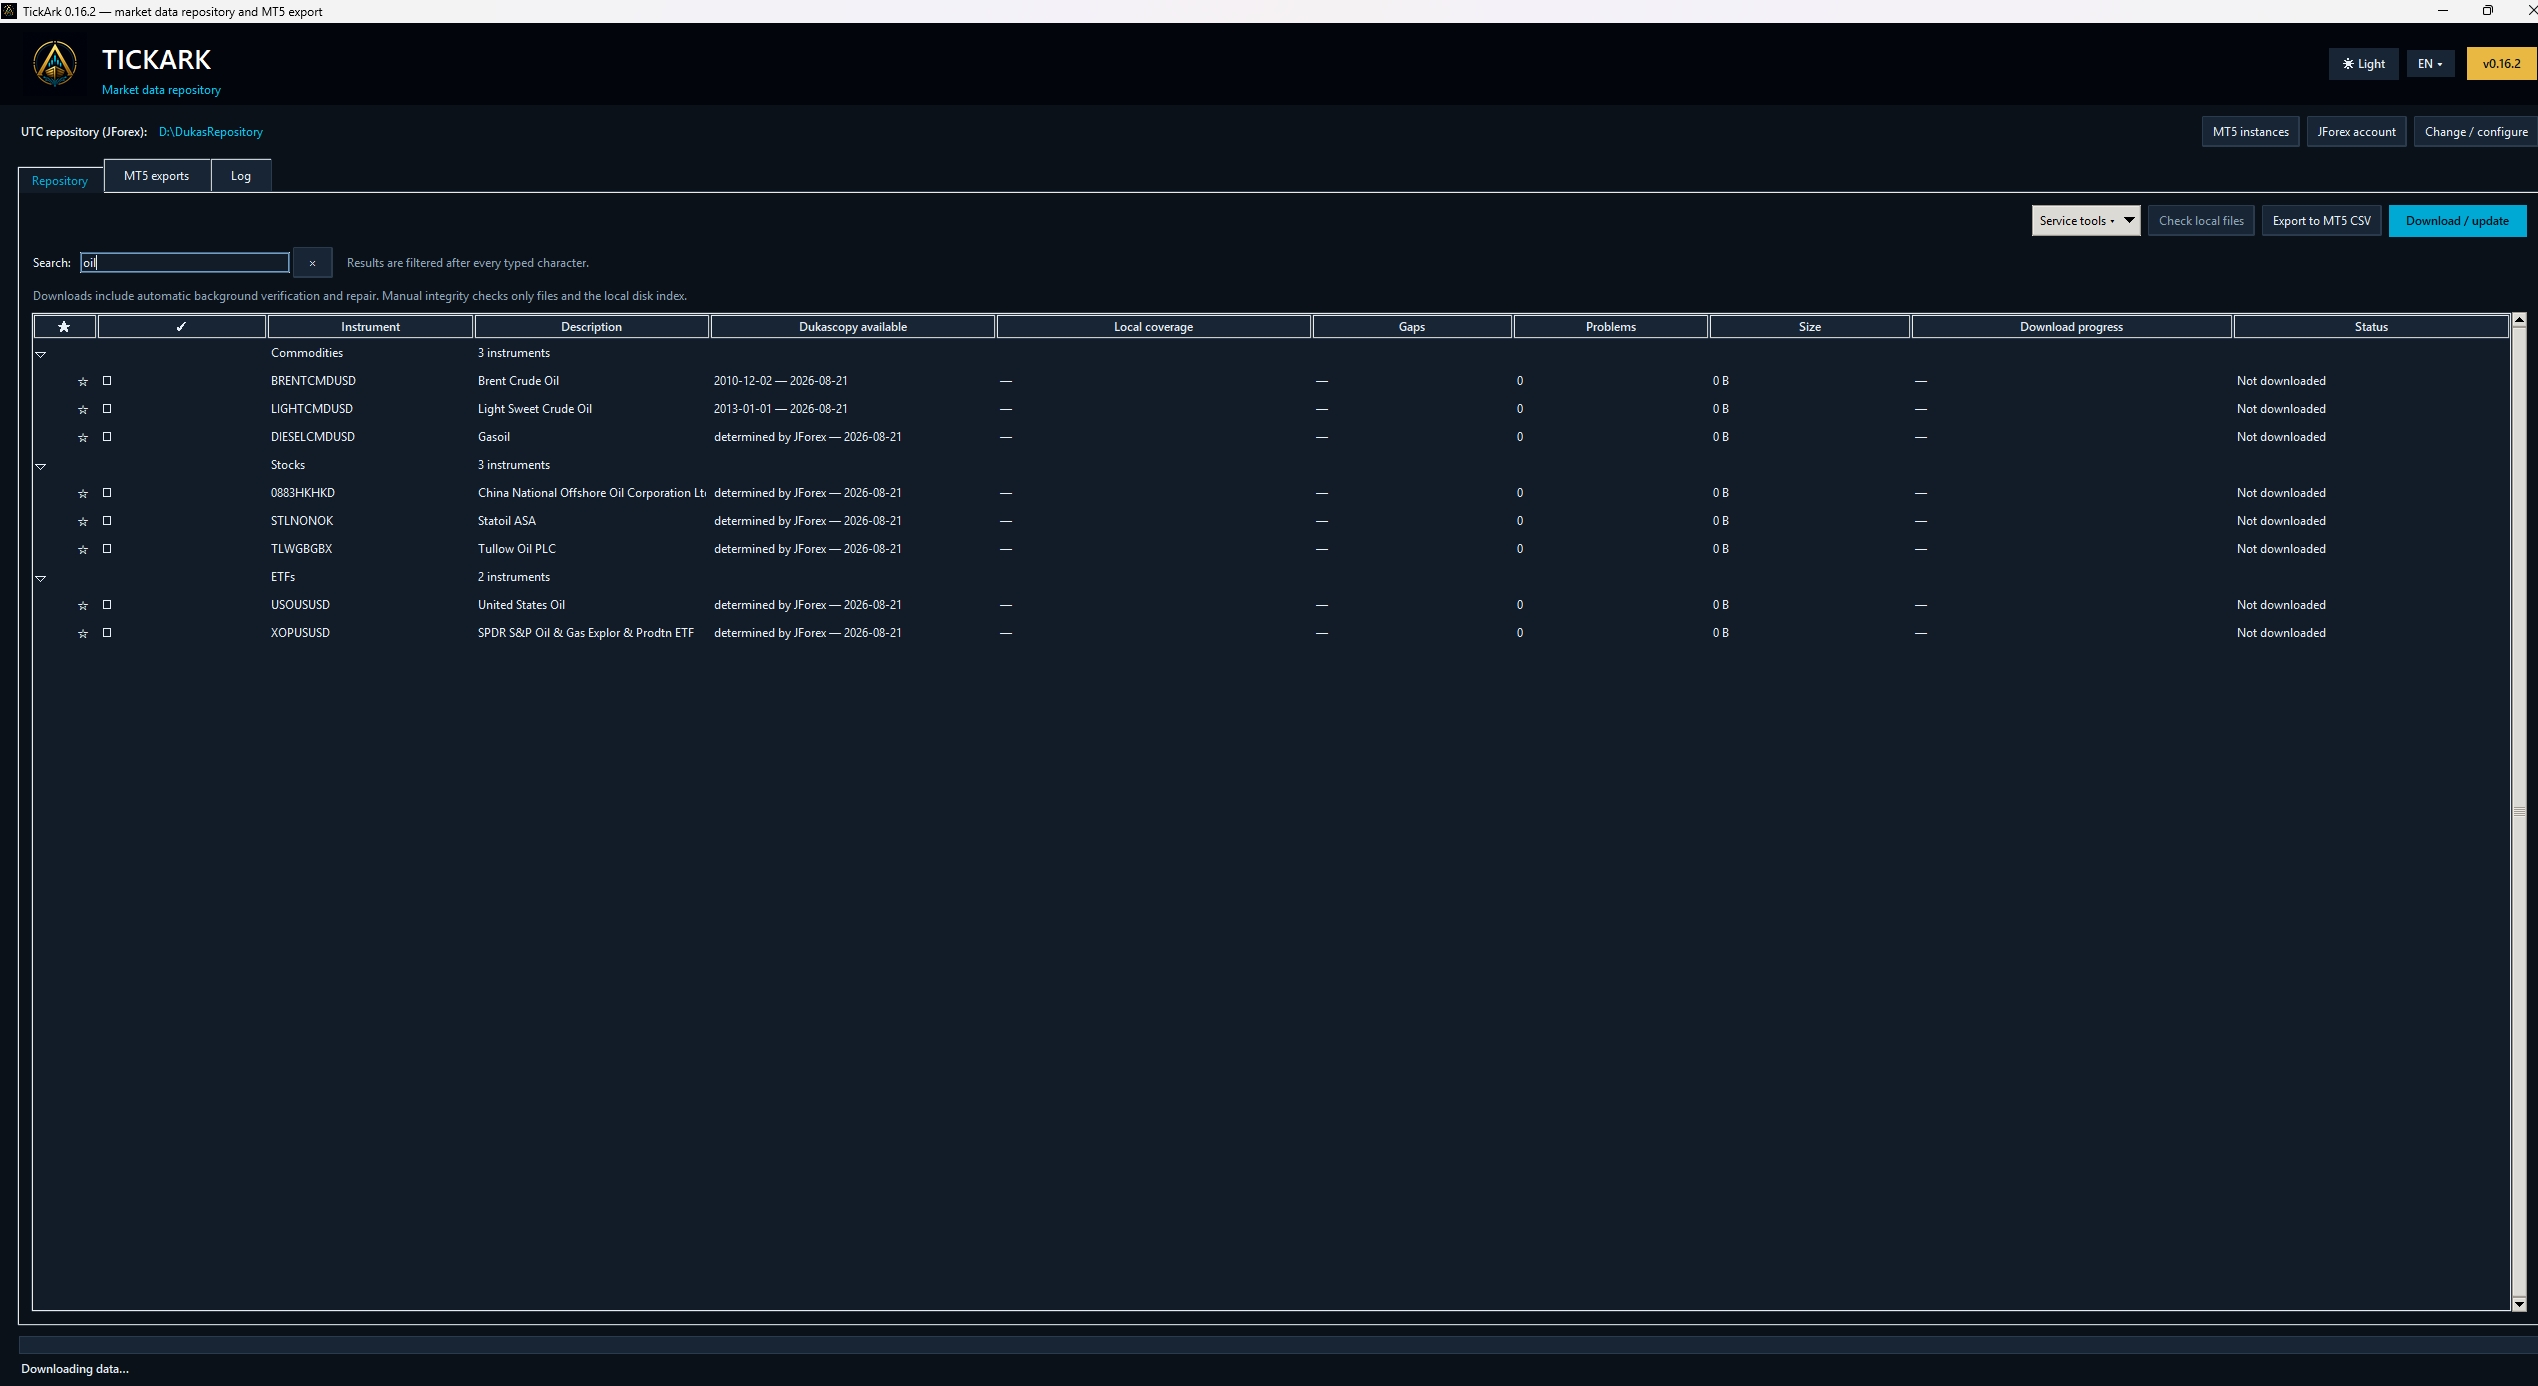Click the download progress bar at bottom

1277,1345
